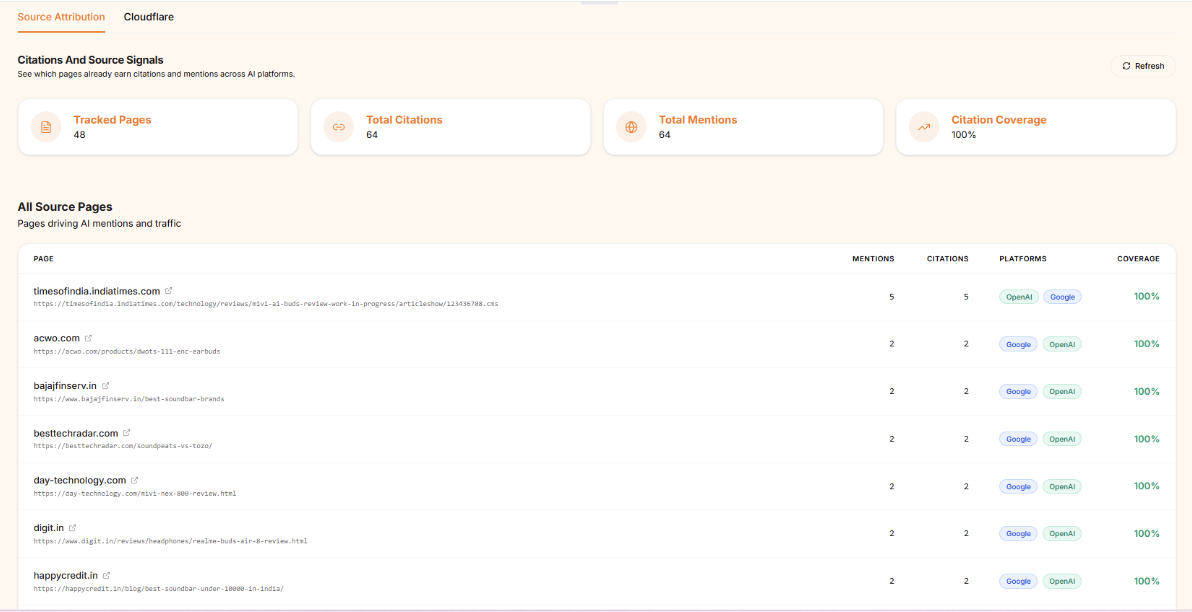Click the Total Citations card title
The height and width of the screenshot is (612, 1192).
click(x=404, y=120)
